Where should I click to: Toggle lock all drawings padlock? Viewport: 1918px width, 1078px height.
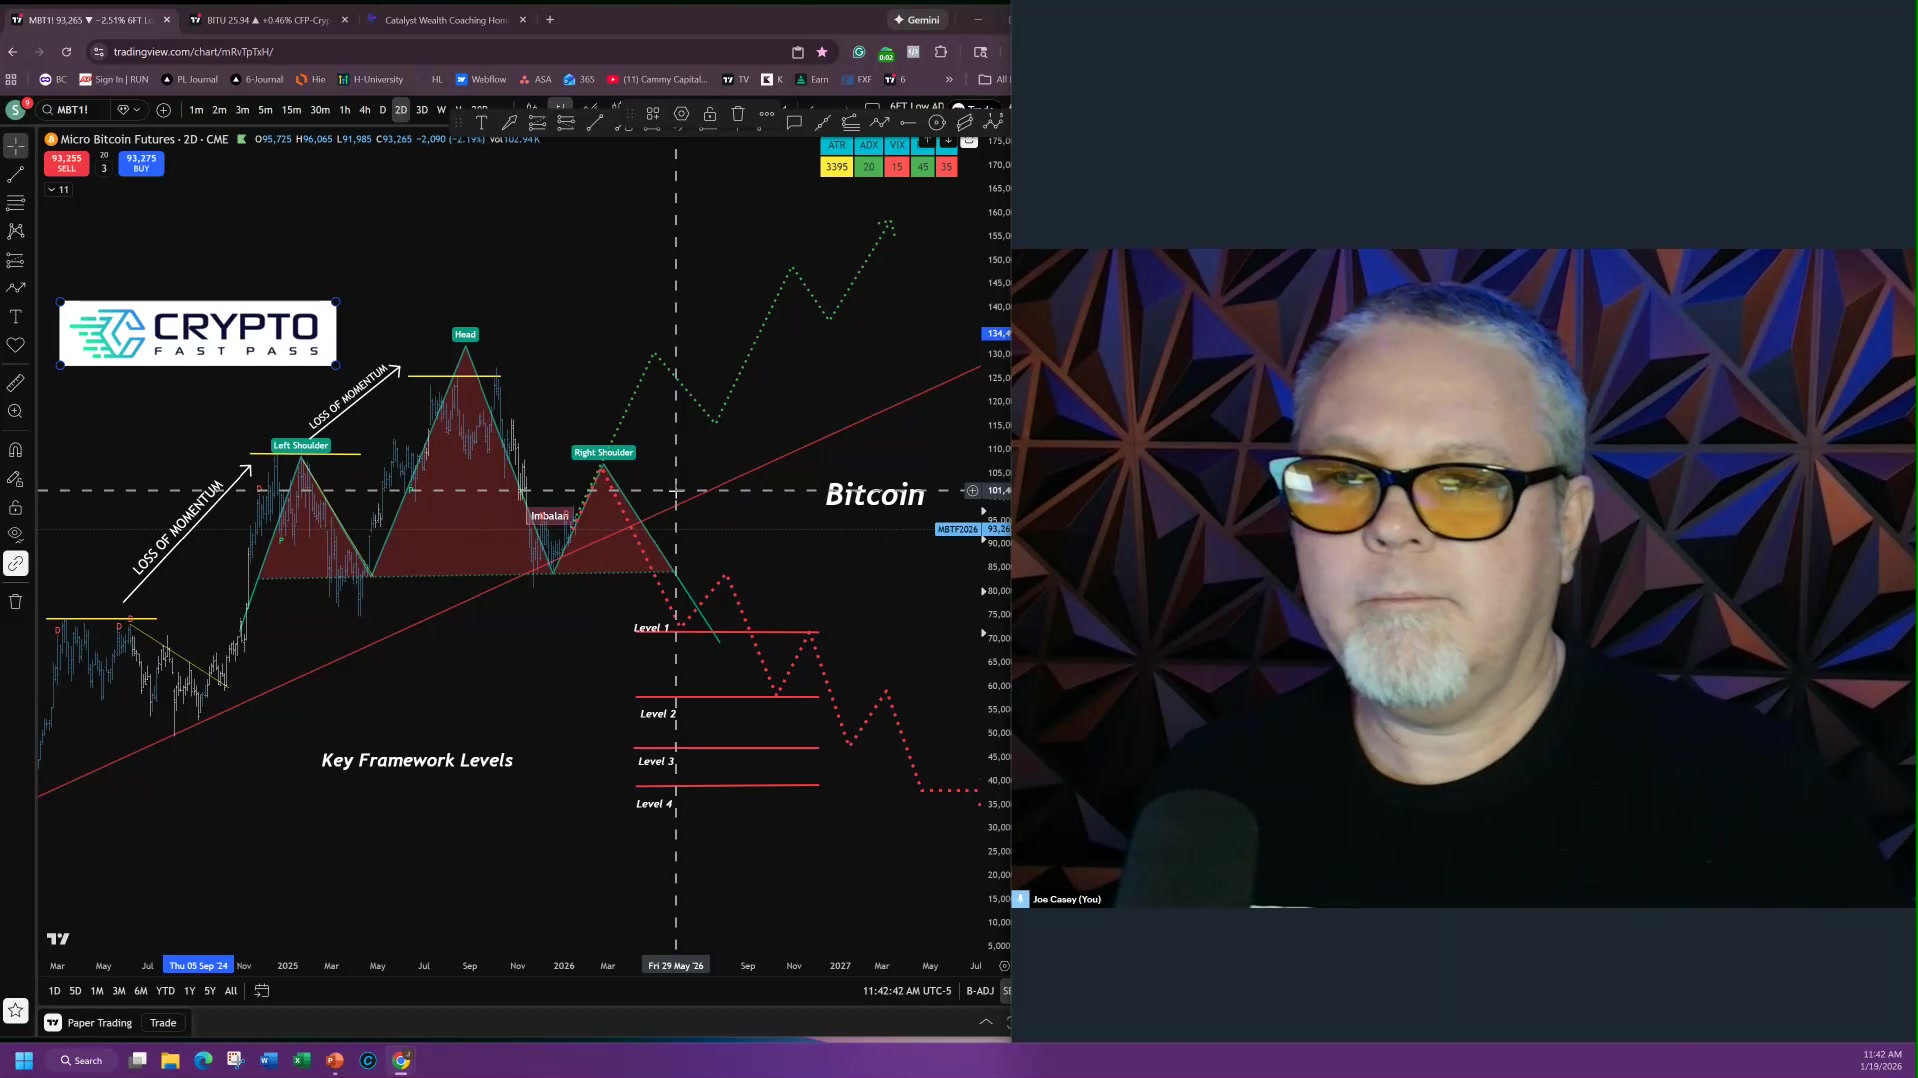pyautogui.click(x=16, y=508)
